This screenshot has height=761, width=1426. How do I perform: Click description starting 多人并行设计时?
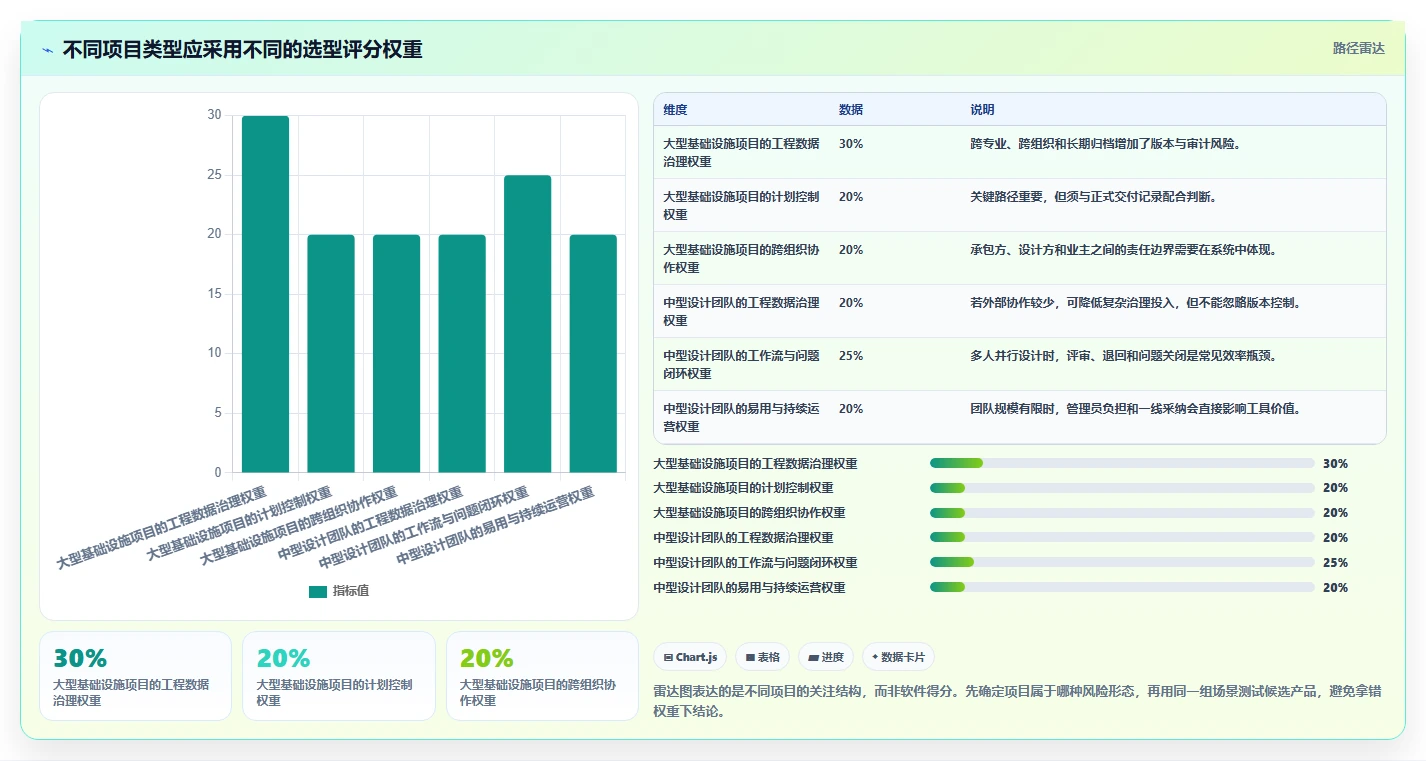point(1123,356)
